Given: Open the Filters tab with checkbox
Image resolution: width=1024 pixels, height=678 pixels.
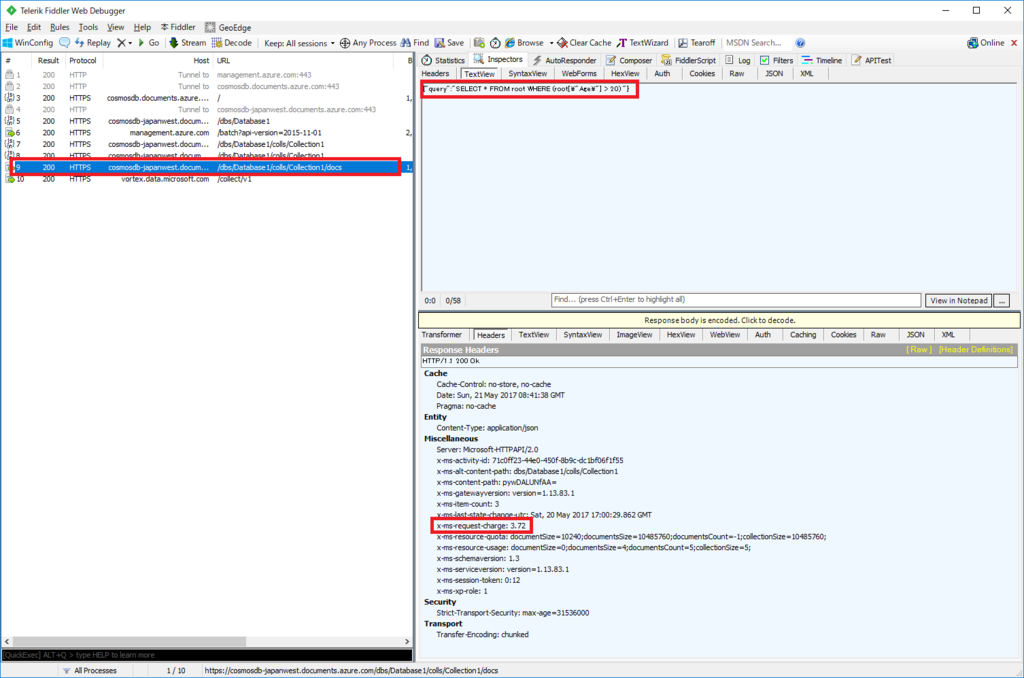Looking at the screenshot, I should (x=776, y=60).
